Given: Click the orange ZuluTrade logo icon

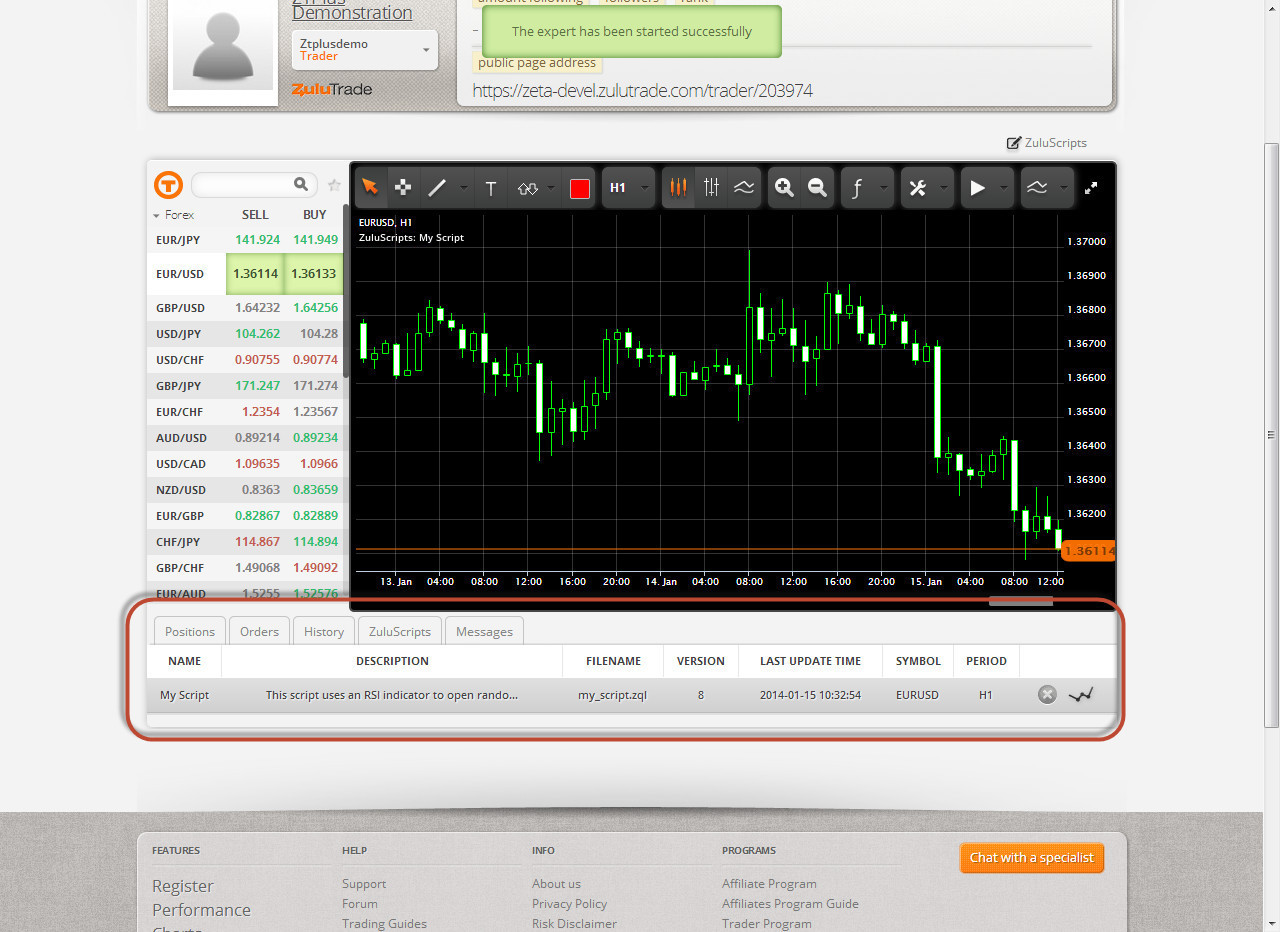Looking at the screenshot, I should coord(168,185).
